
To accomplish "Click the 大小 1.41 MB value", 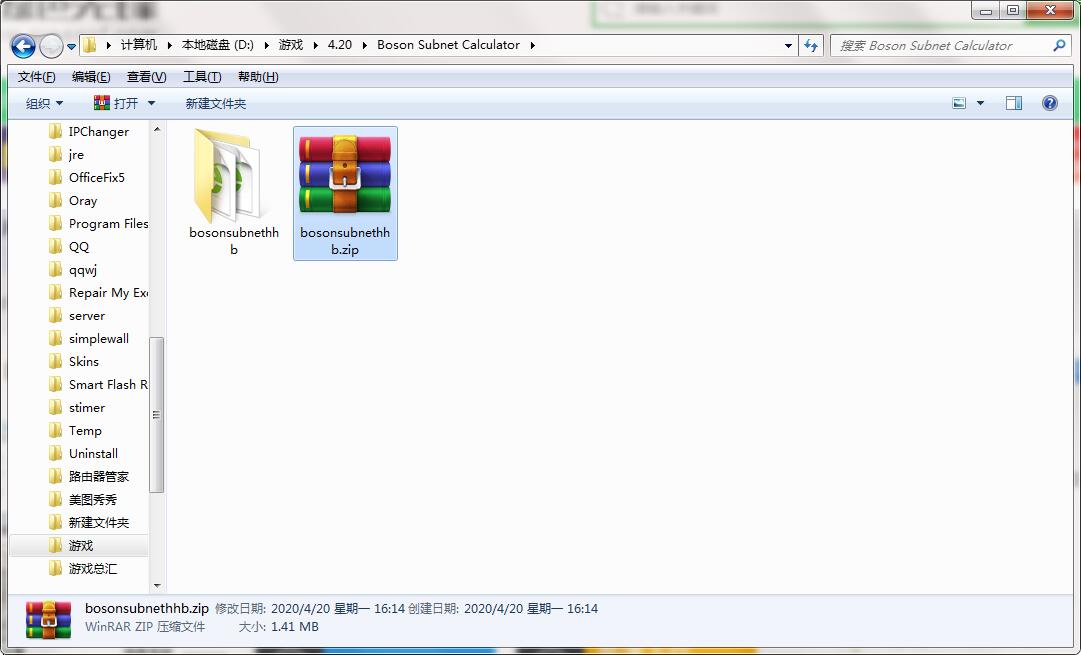I will (294, 627).
